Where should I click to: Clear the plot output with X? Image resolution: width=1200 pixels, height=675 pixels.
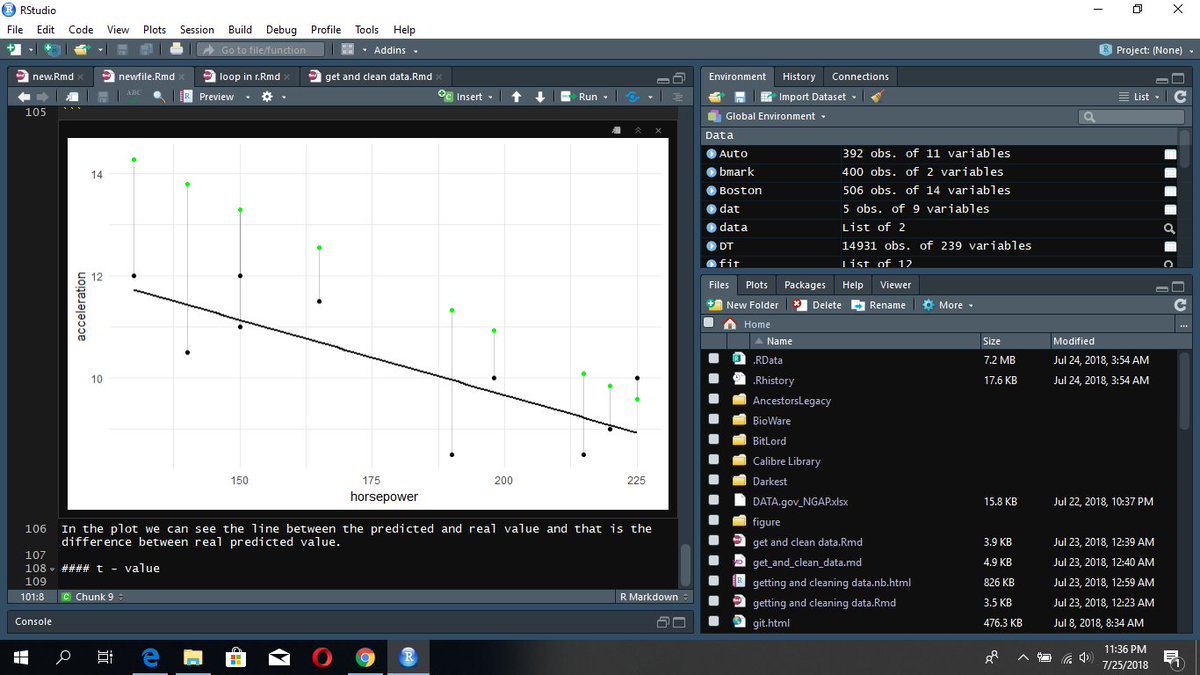(x=657, y=130)
